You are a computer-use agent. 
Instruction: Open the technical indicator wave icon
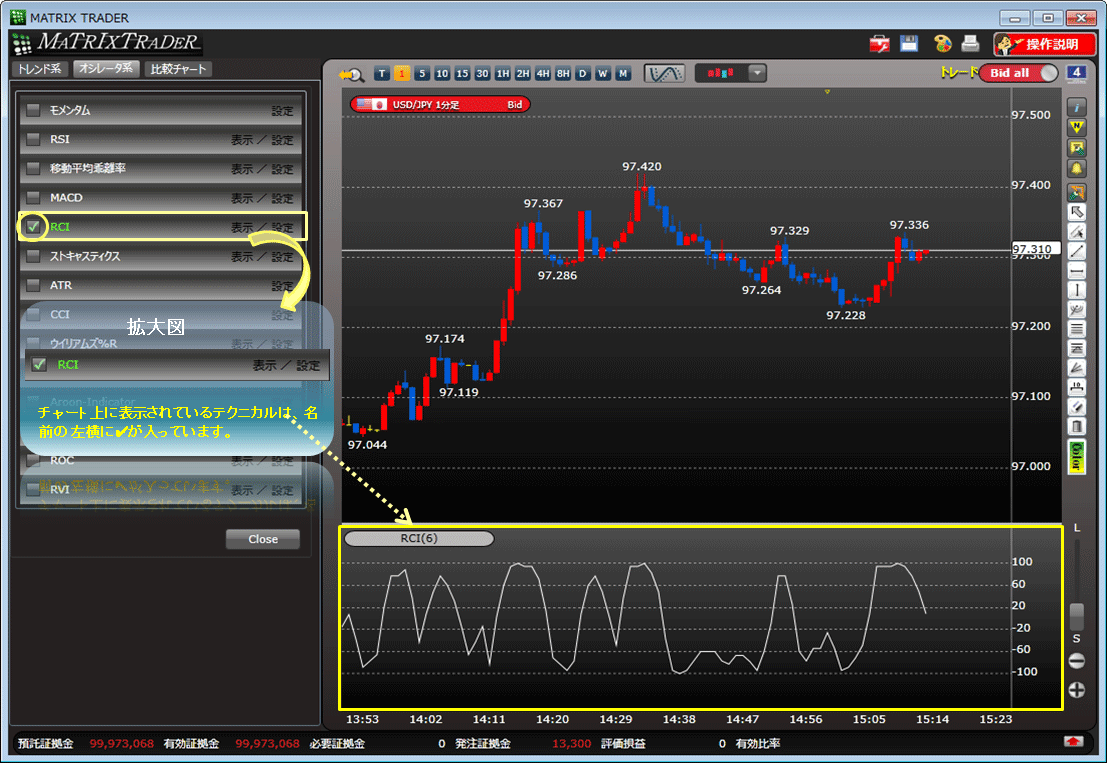(664, 73)
